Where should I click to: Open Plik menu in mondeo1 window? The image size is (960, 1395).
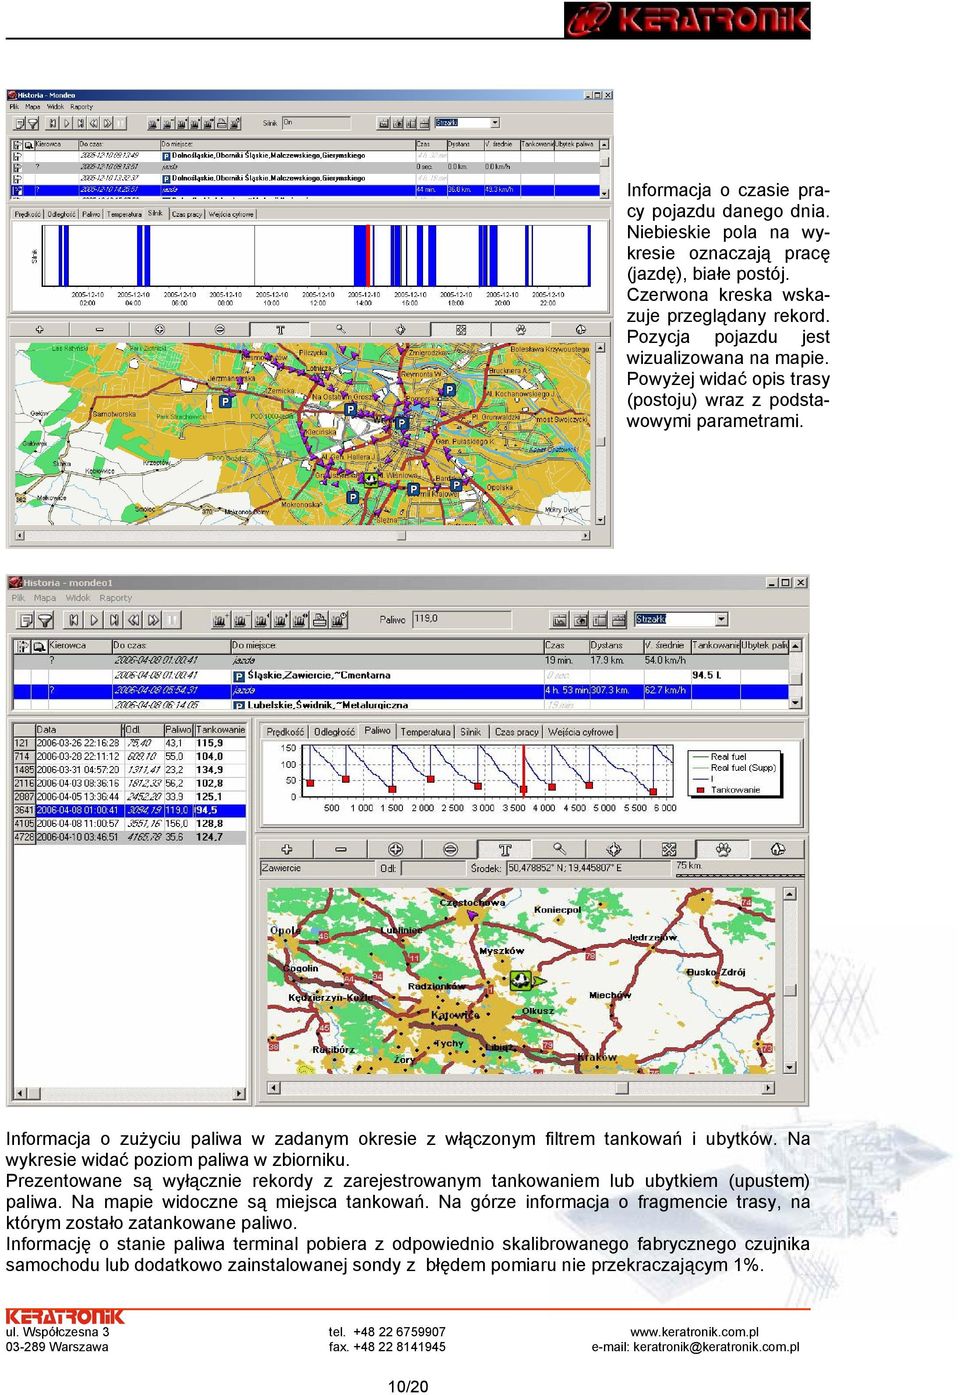click(18, 598)
